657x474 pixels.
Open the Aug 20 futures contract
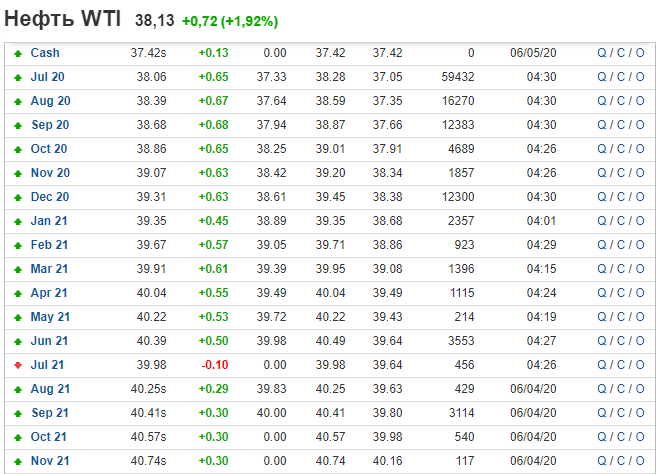(x=50, y=101)
